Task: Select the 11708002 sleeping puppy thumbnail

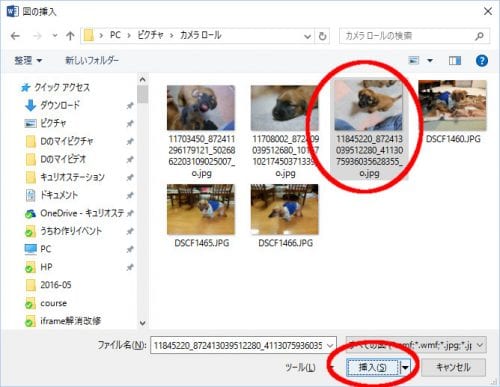Action: 284,108
